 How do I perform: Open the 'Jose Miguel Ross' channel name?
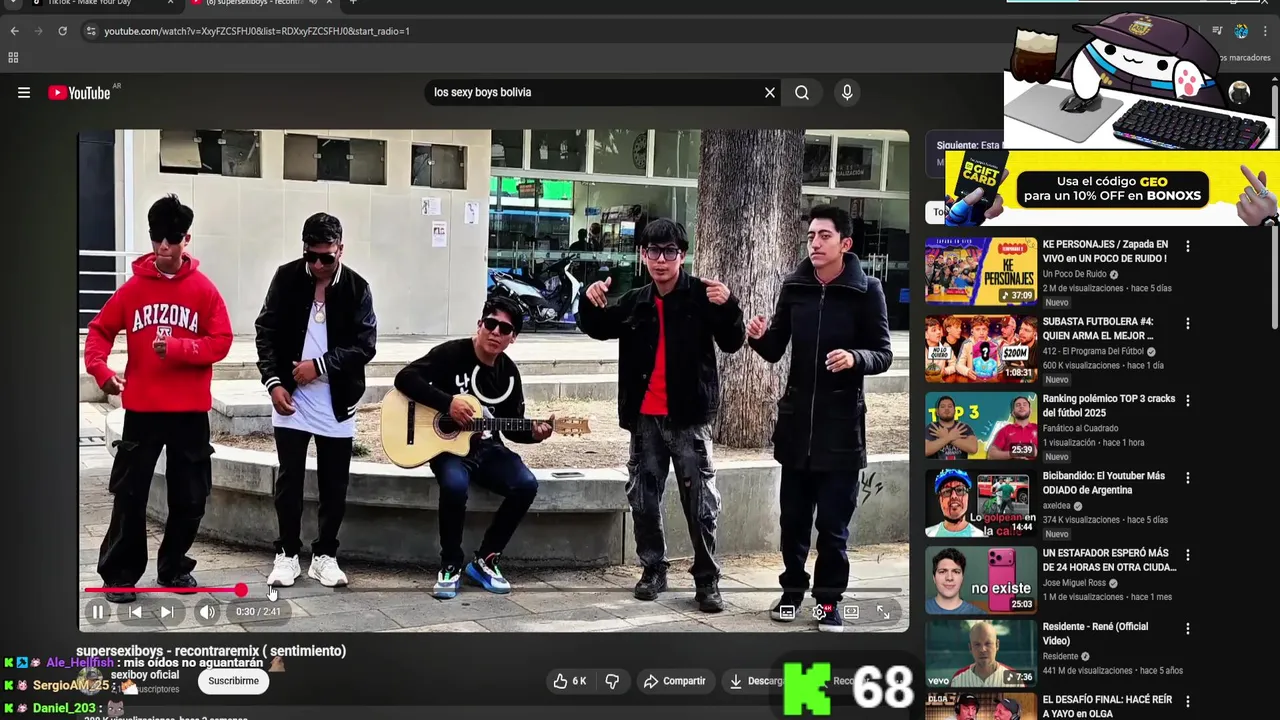[1075, 583]
